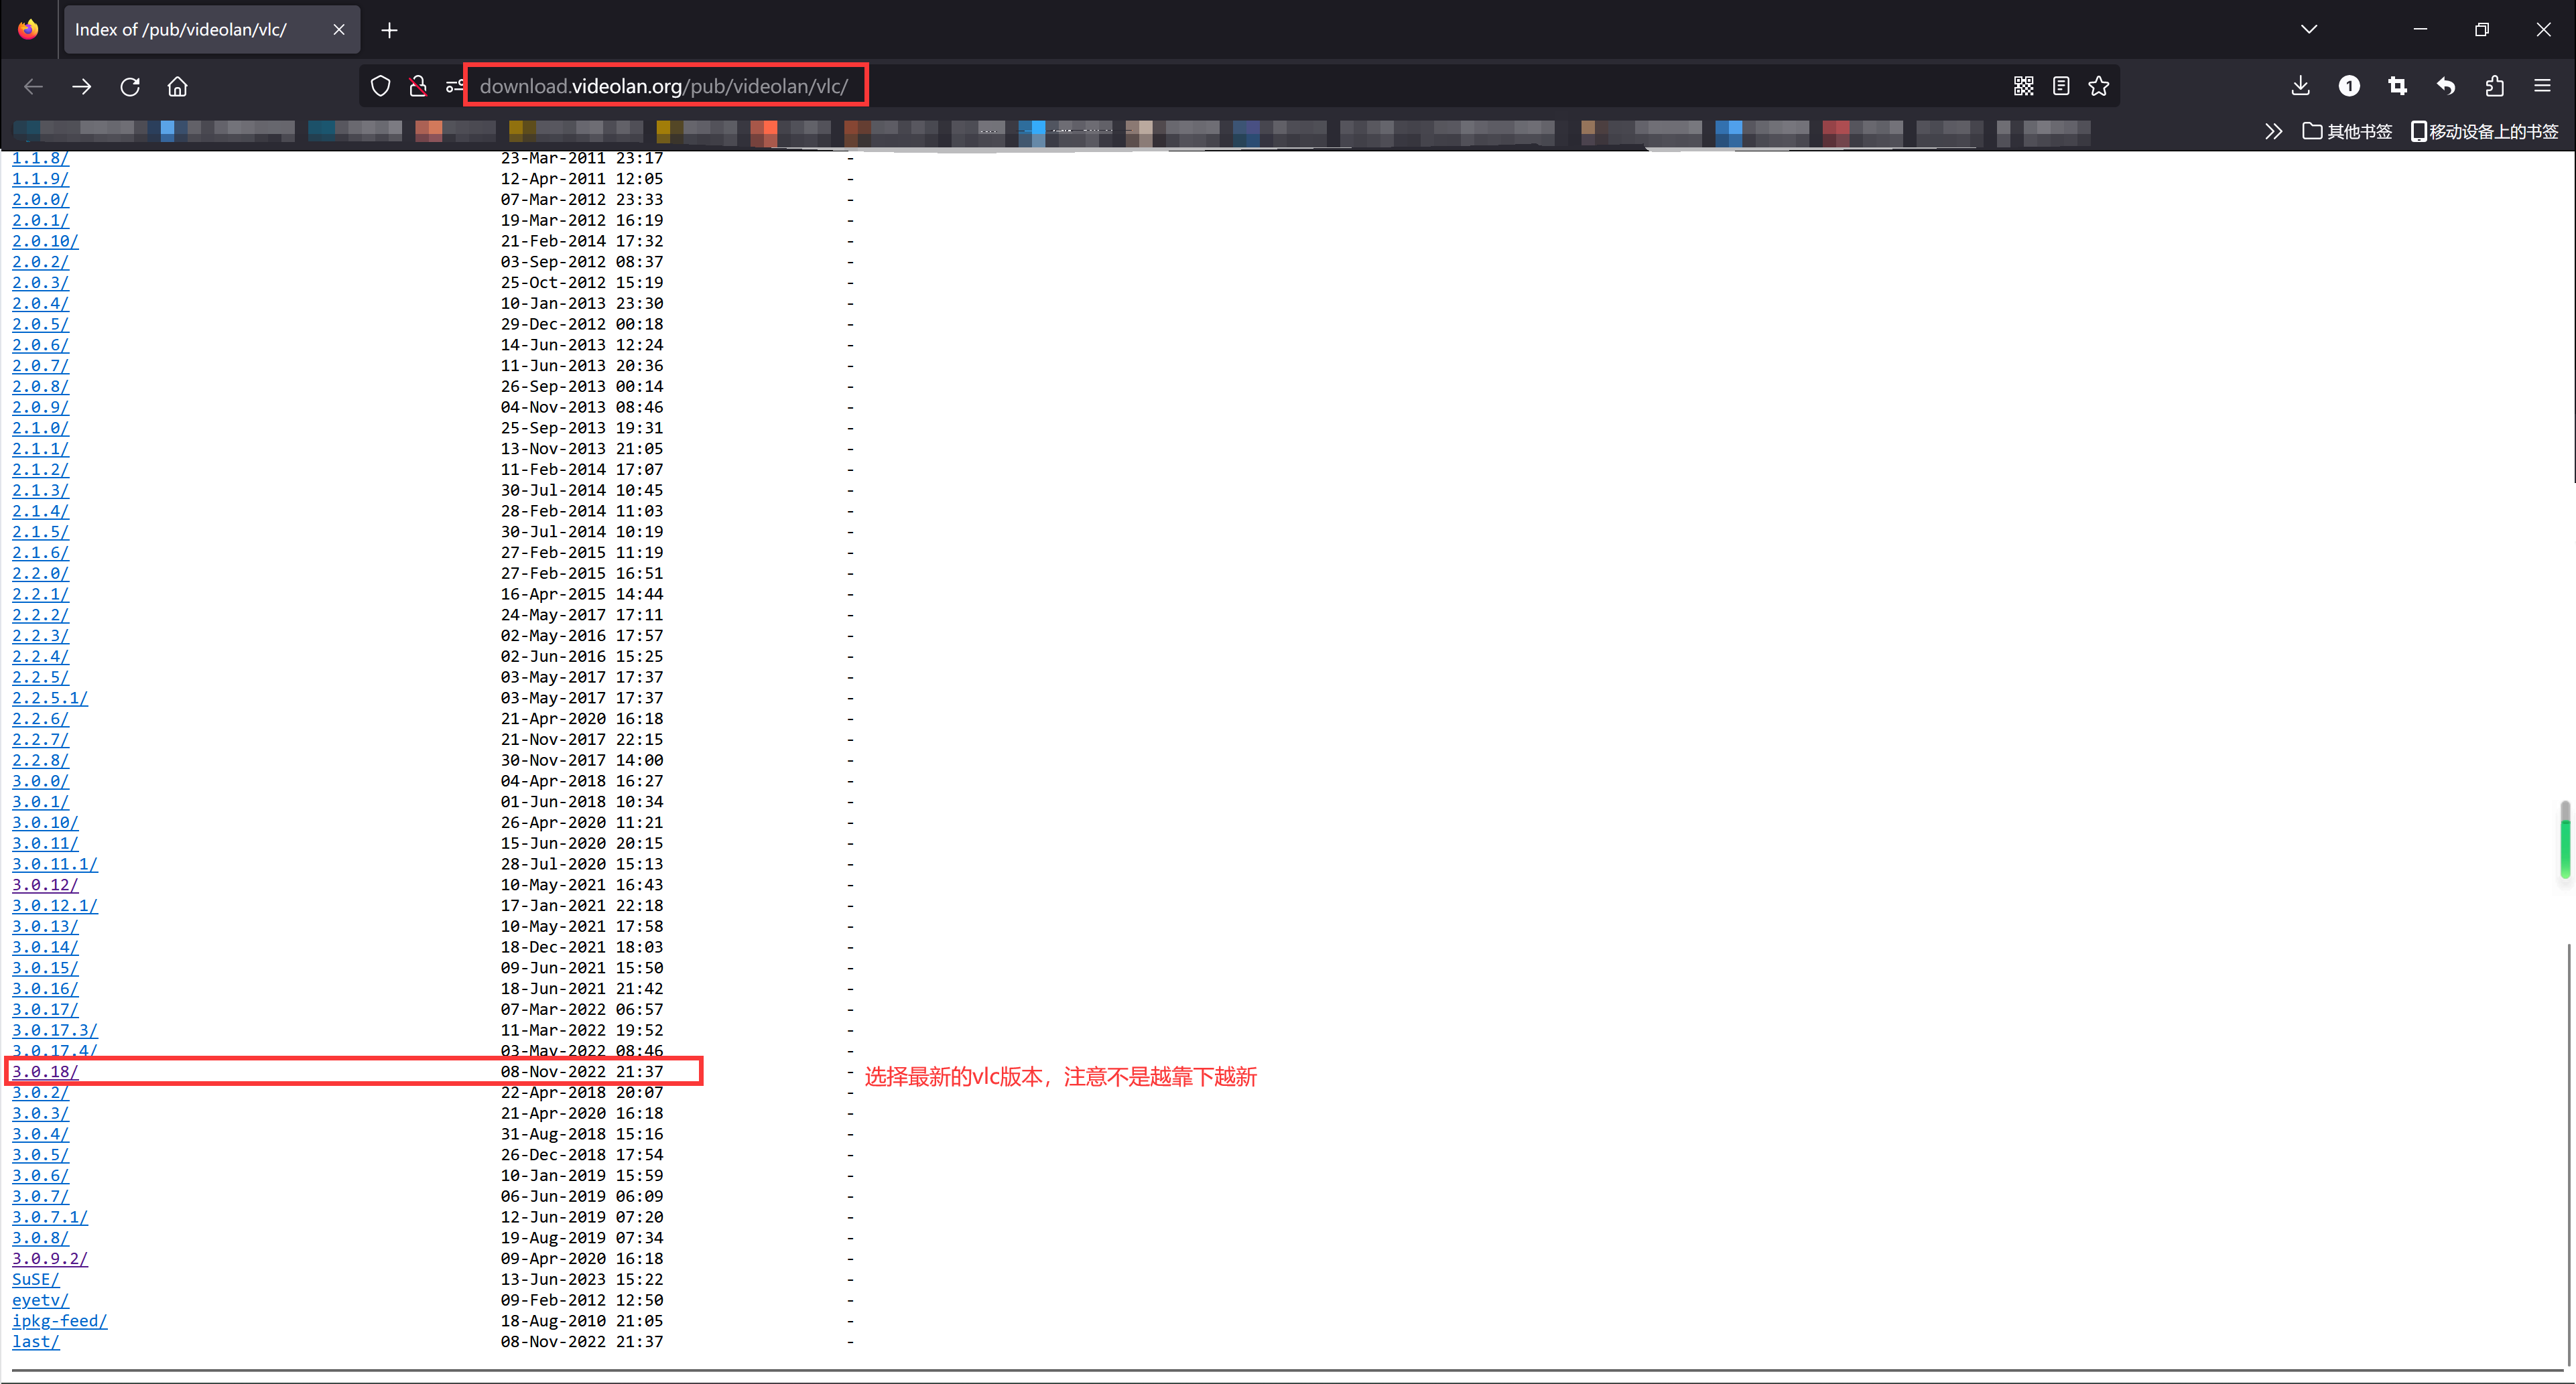Click the screenshot crop tool icon
Viewport: 2576px width, 1384px height.
tap(2397, 86)
